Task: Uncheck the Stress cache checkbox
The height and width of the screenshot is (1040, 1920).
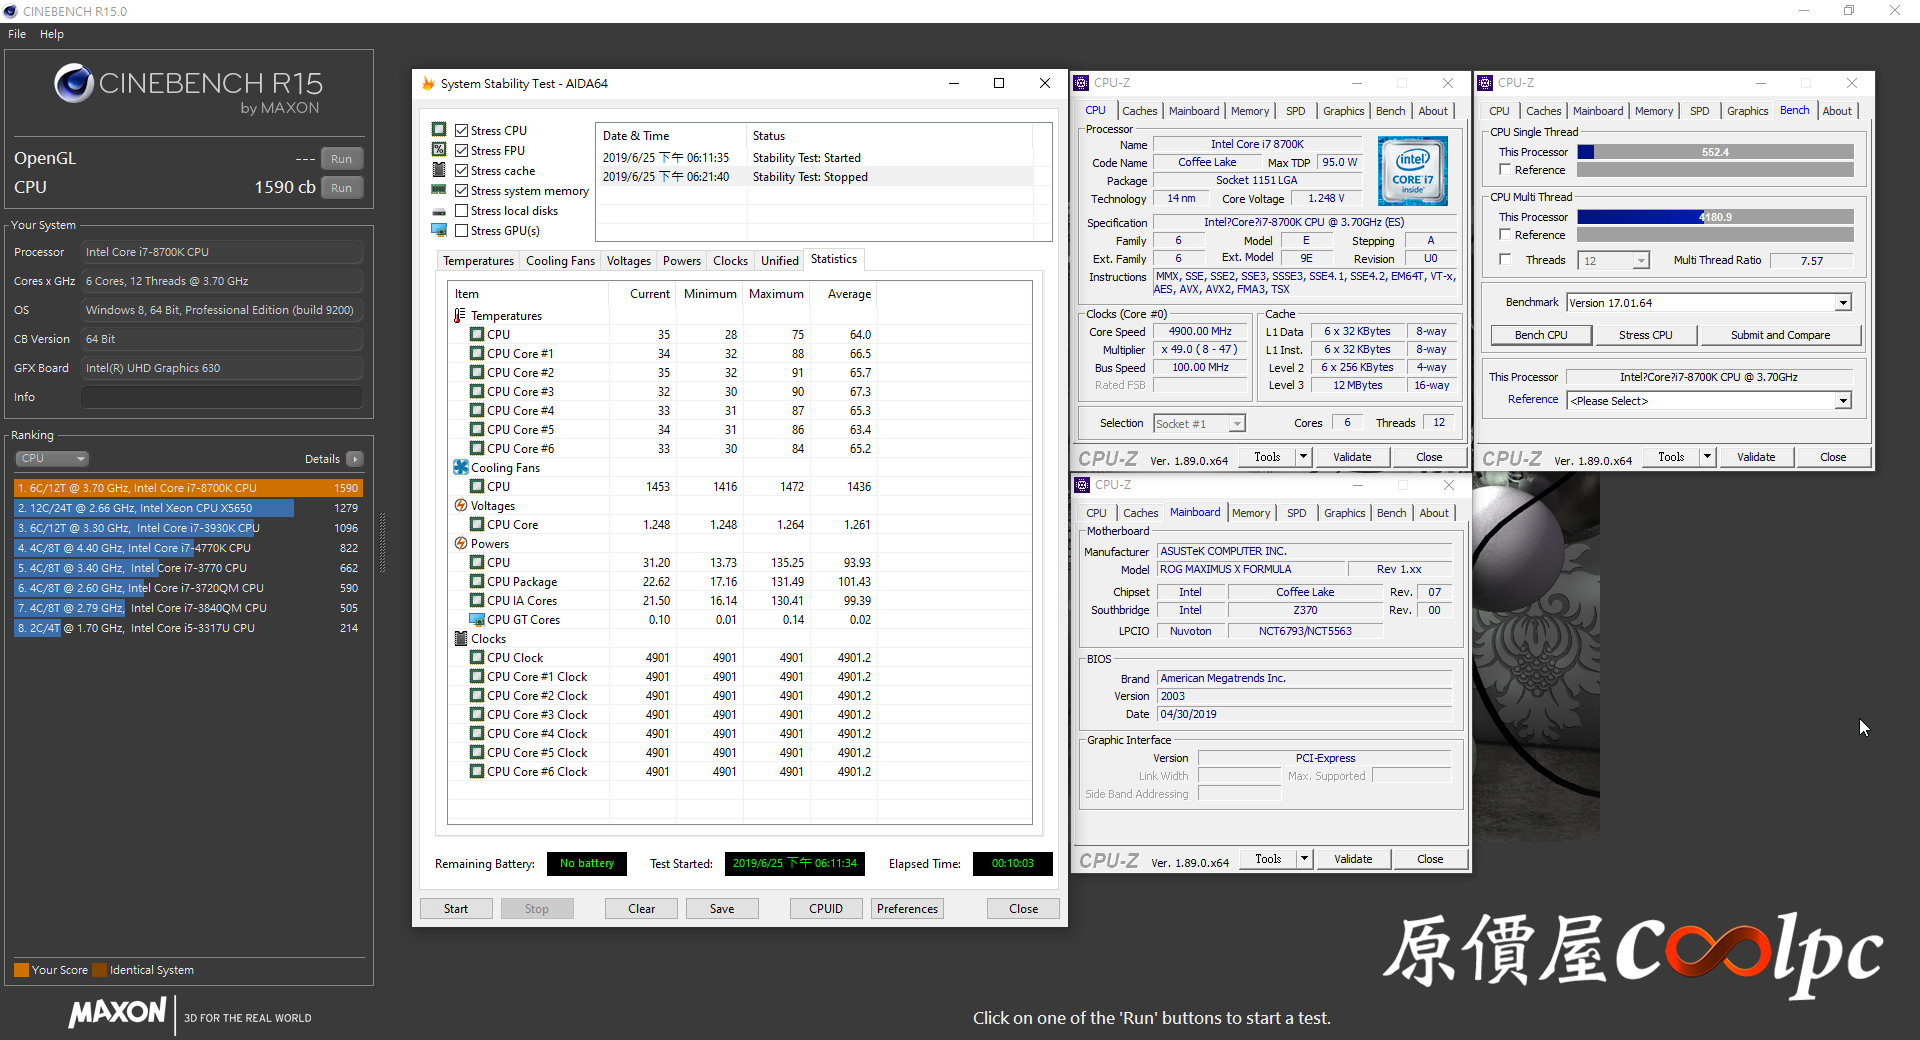Action: coord(462,170)
